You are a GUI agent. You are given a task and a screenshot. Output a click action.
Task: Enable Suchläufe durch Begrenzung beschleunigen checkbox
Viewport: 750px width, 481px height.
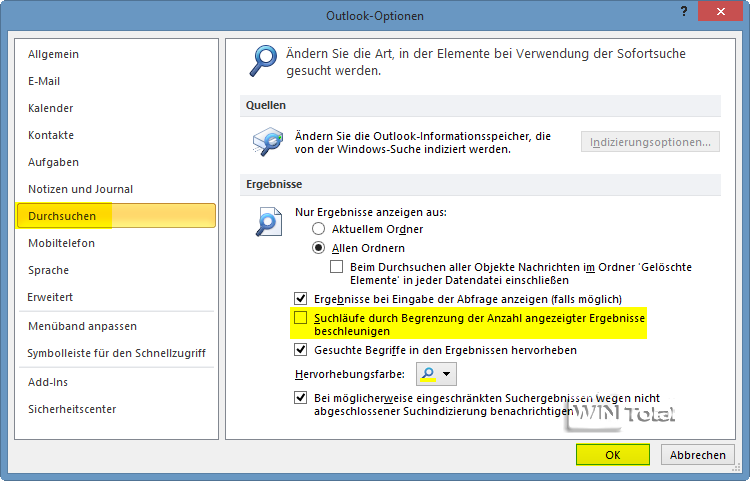coord(300,317)
